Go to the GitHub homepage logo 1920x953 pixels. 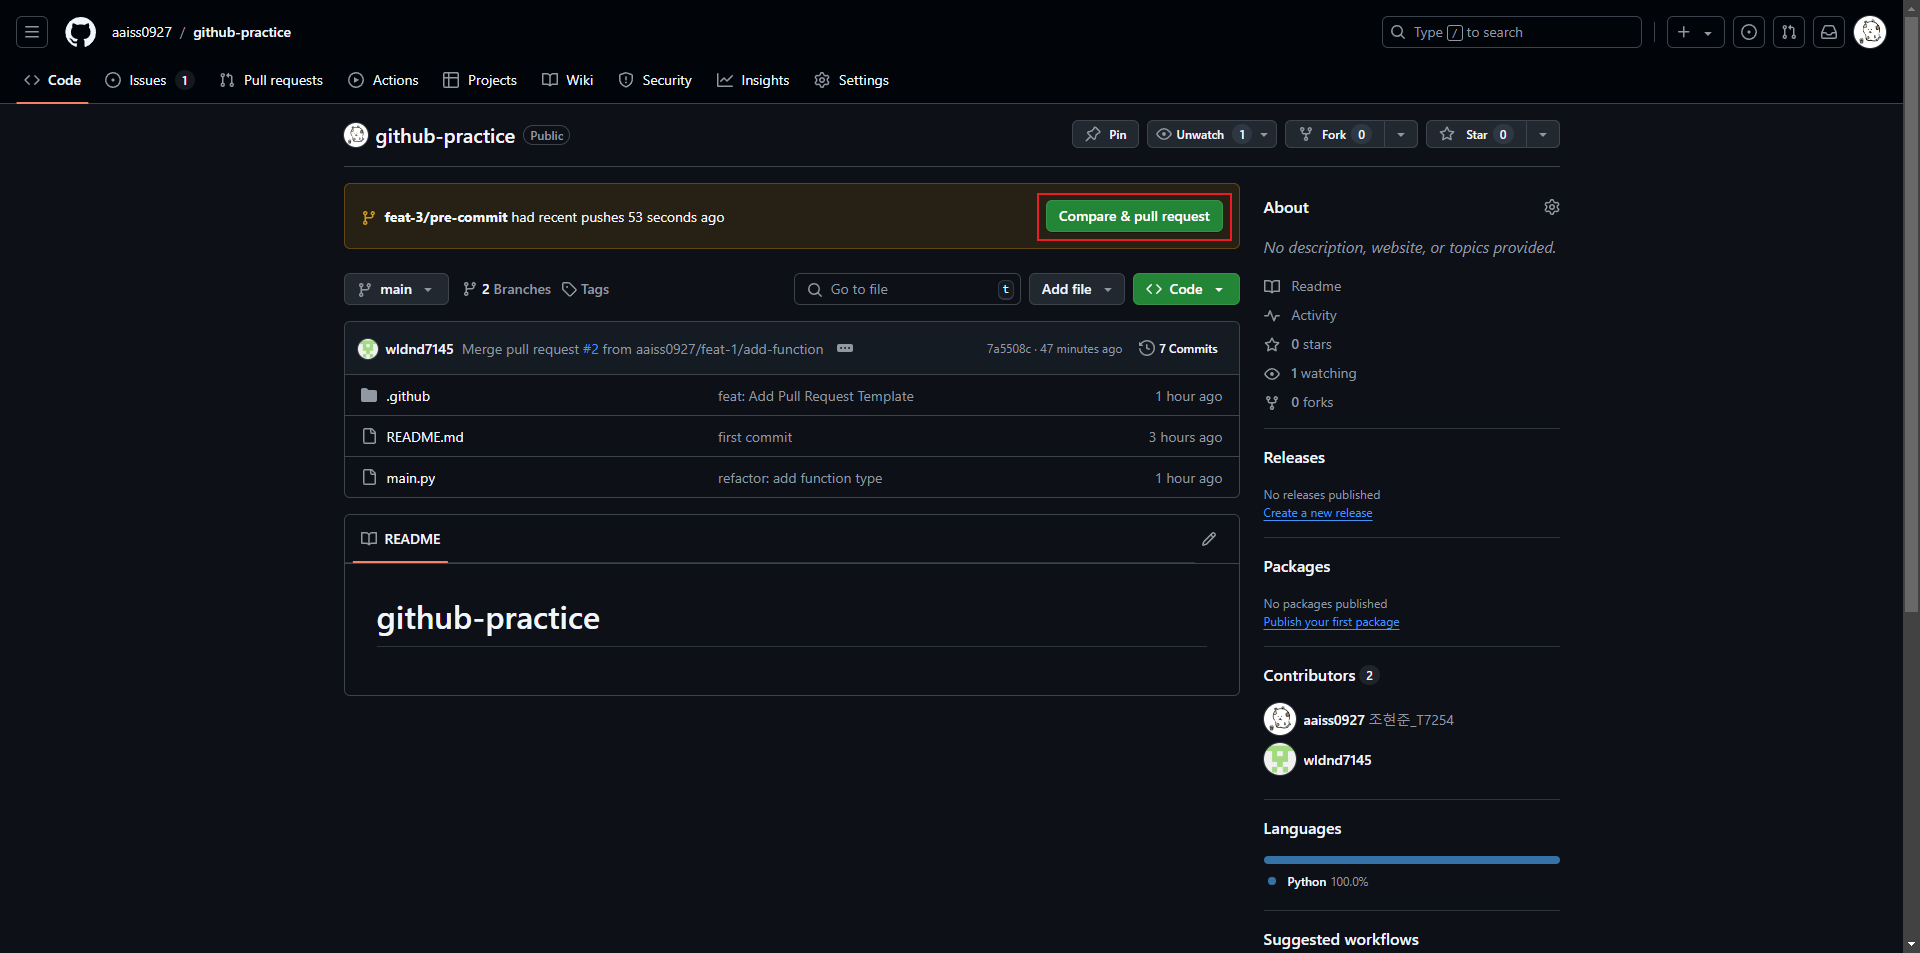pos(81,32)
